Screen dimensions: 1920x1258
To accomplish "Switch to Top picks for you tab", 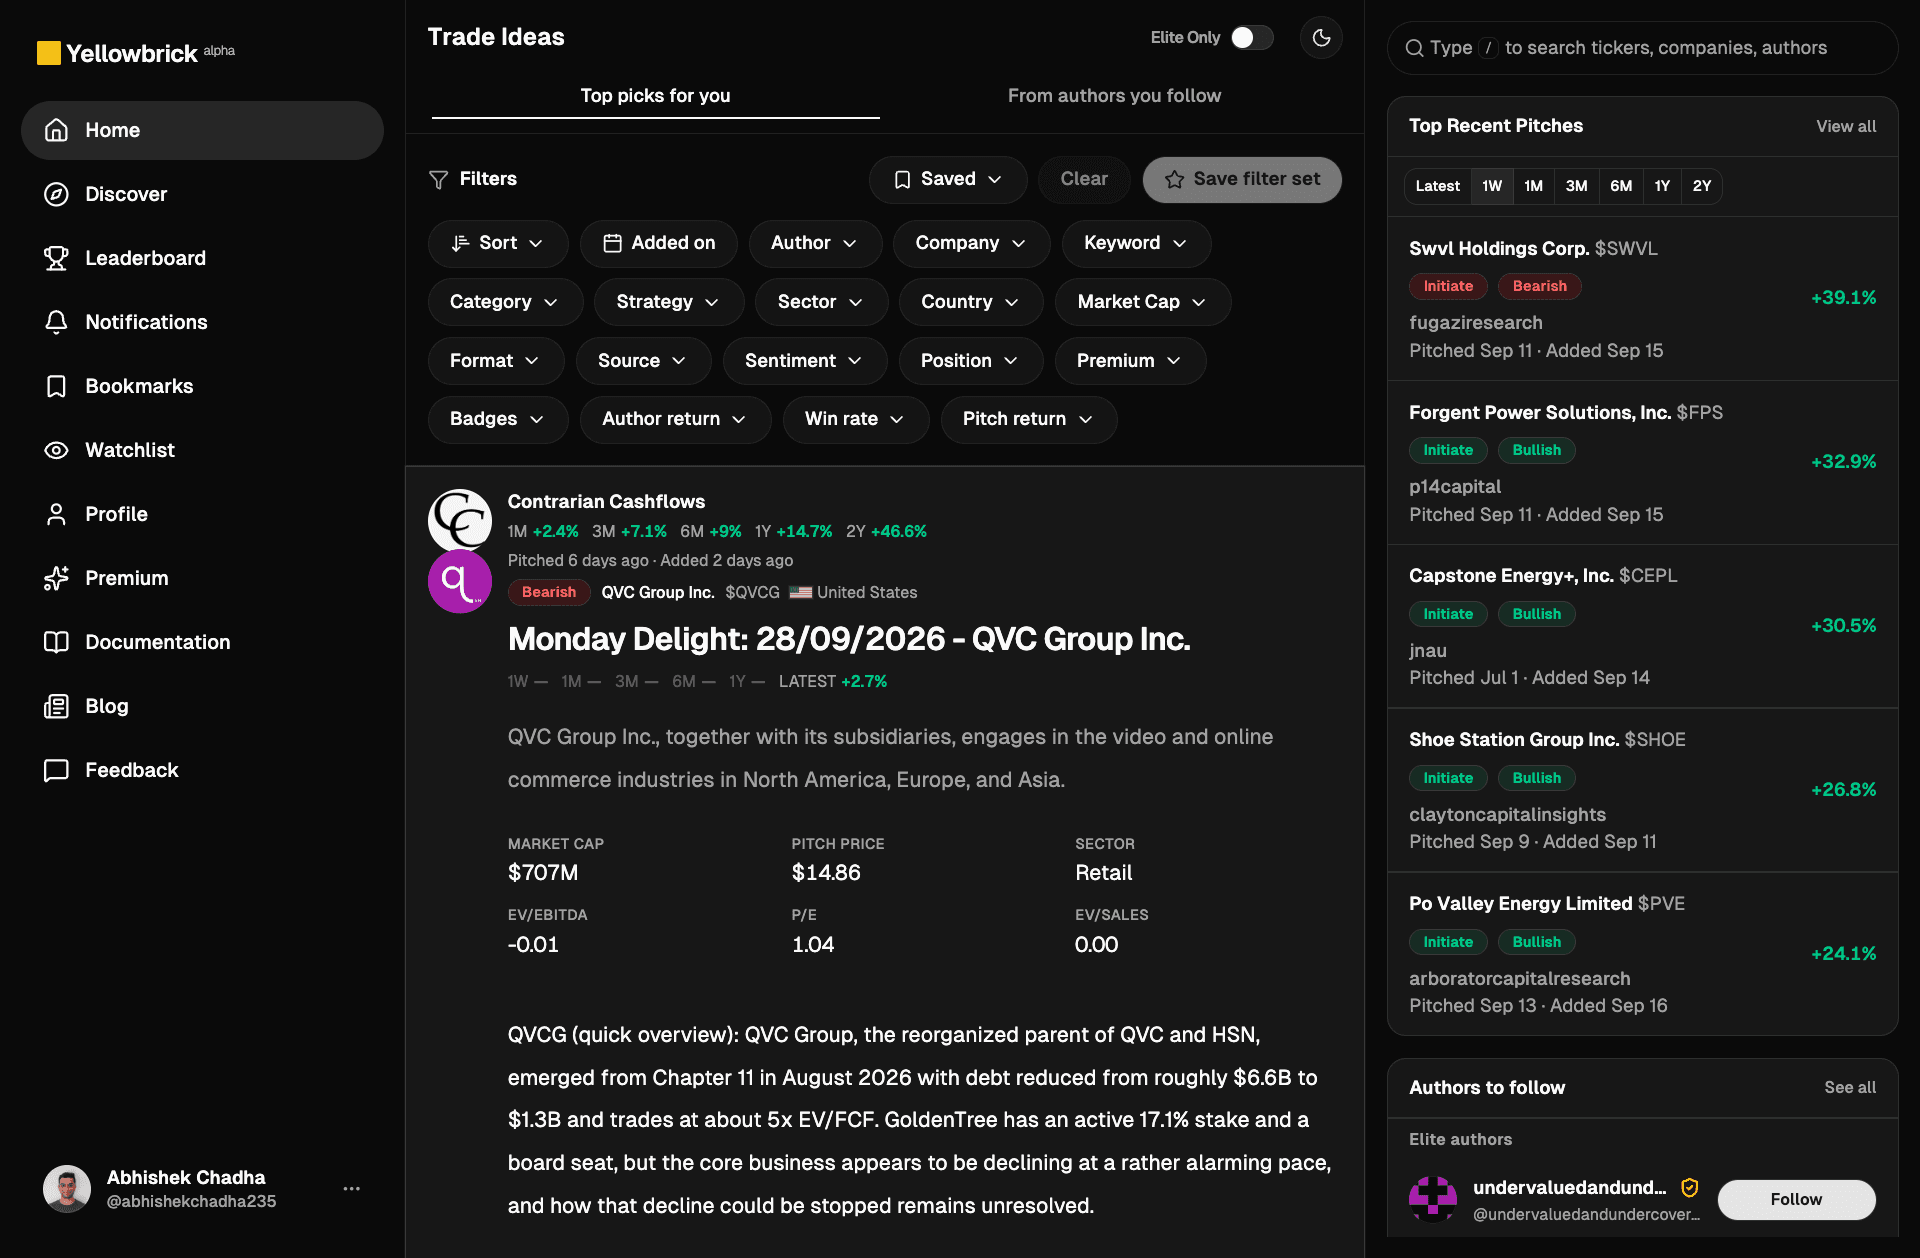I will coord(655,96).
